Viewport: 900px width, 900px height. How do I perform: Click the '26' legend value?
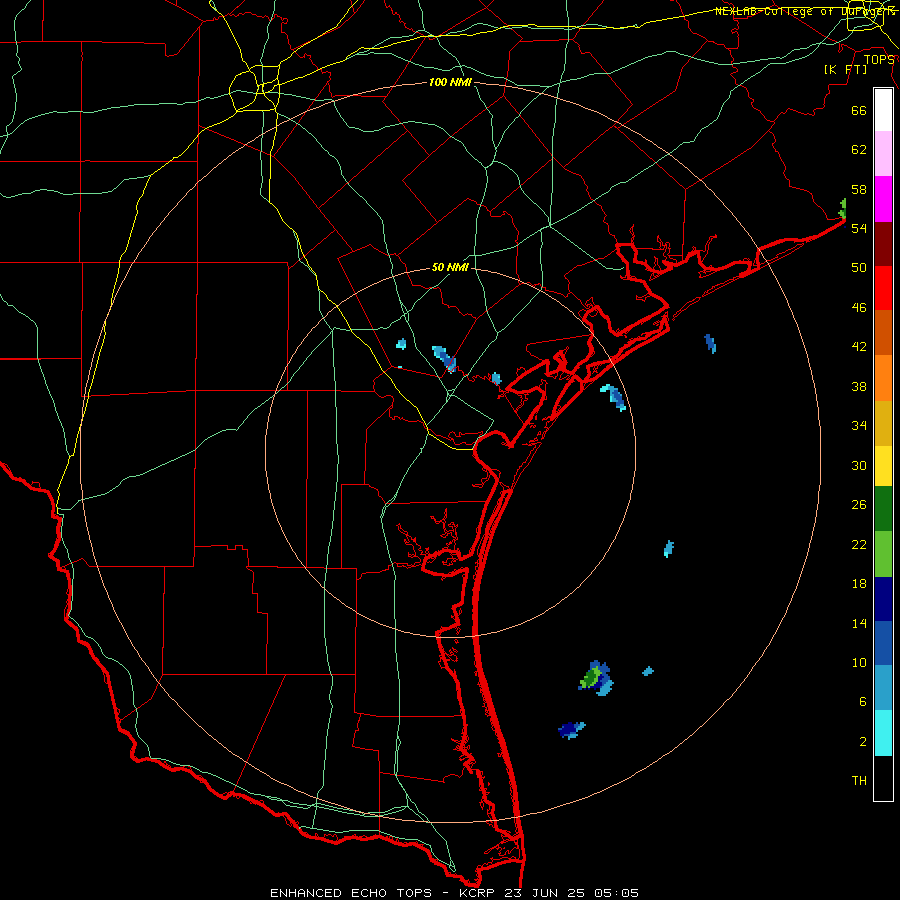pos(859,505)
